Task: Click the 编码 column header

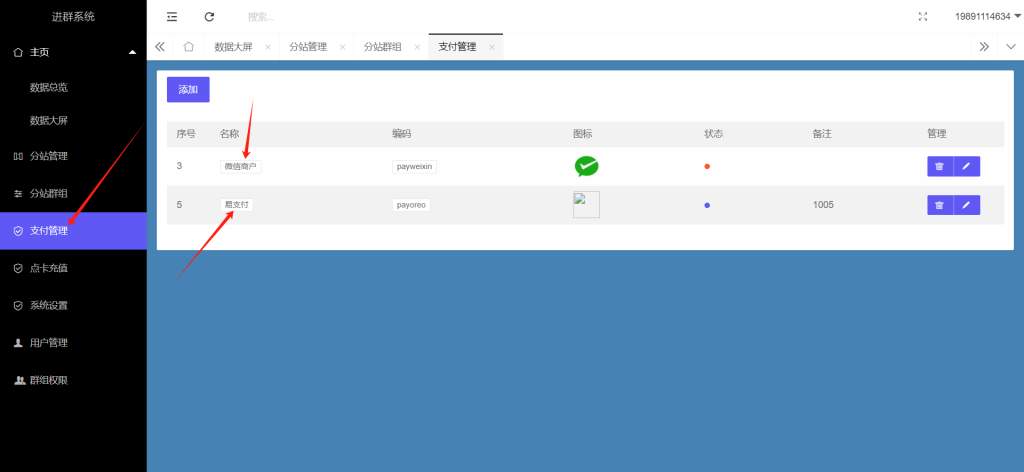Action: tap(402, 134)
